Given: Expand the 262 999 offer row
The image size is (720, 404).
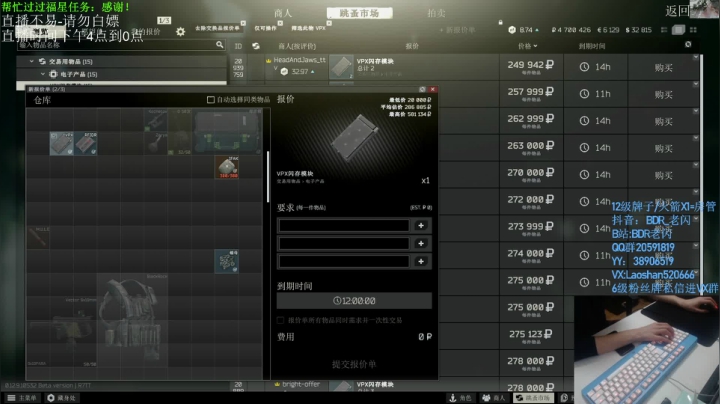Looking at the screenshot, I should click(696, 111).
